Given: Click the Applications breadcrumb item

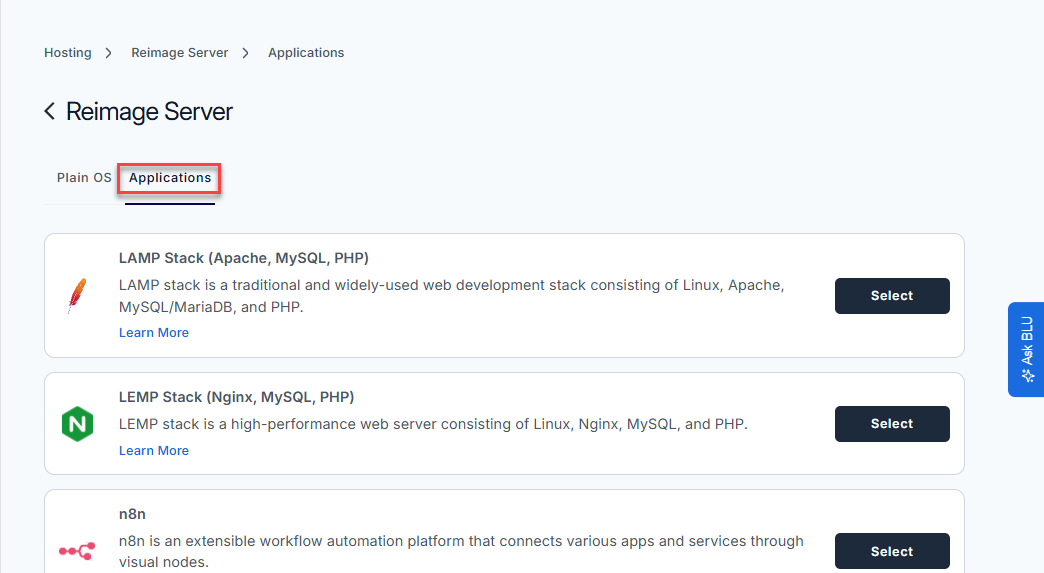Looking at the screenshot, I should coord(306,53).
